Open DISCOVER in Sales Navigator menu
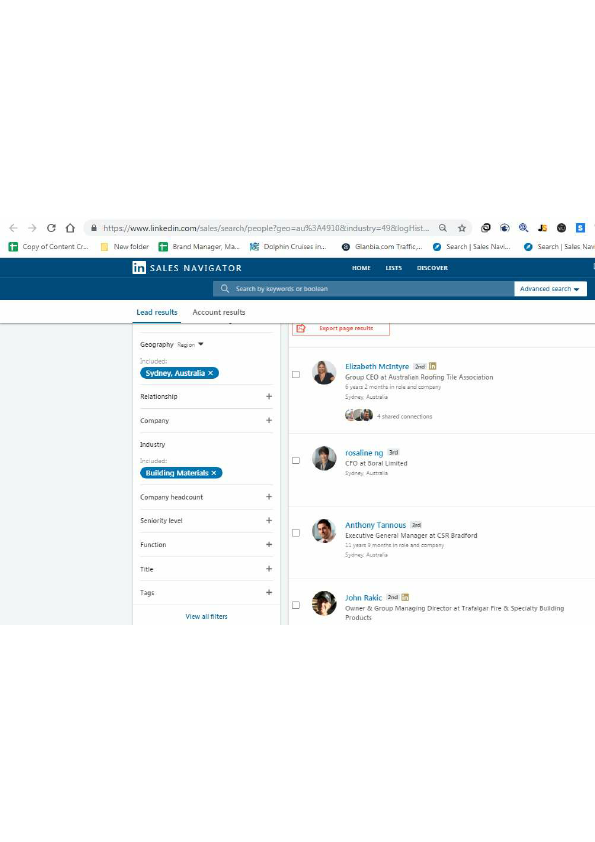Screen dimensions: 595x842 click(432, 267)
